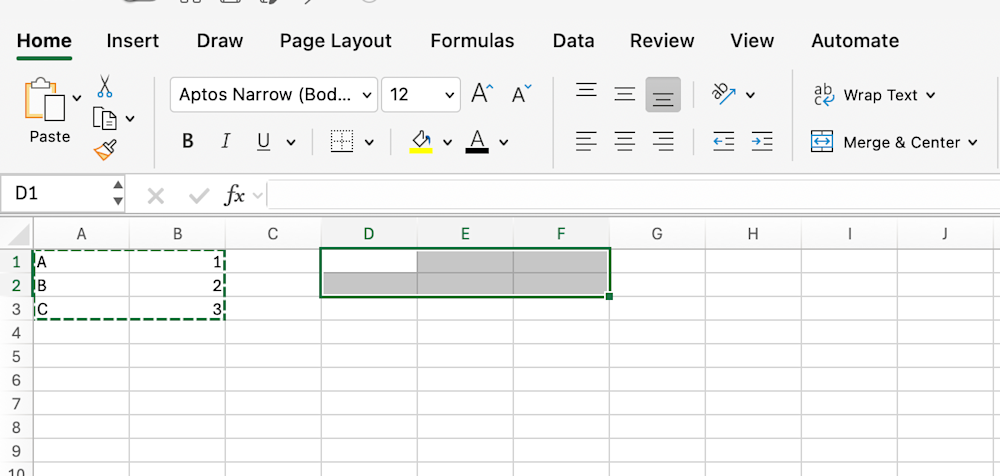Image resolution: width=1000 pixels, height=476 pixels.
Task: Select cell B3 containing 3
Action: coord(177,309)
